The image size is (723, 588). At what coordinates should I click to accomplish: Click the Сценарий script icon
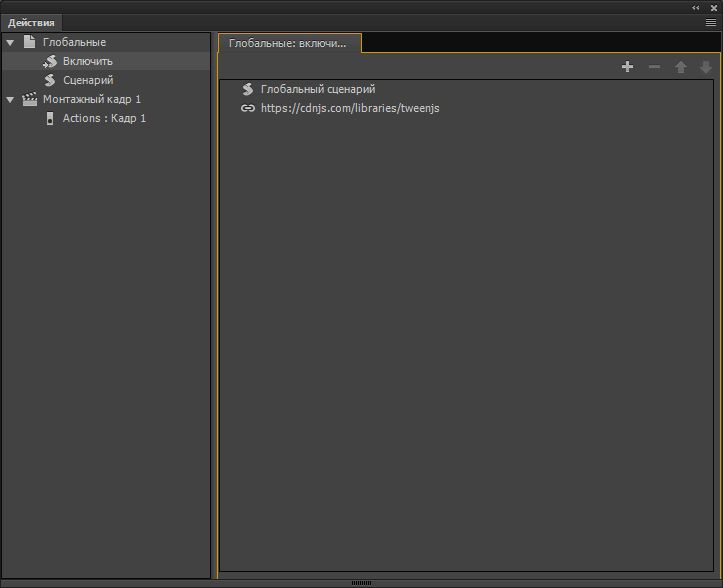click(50, 80)
